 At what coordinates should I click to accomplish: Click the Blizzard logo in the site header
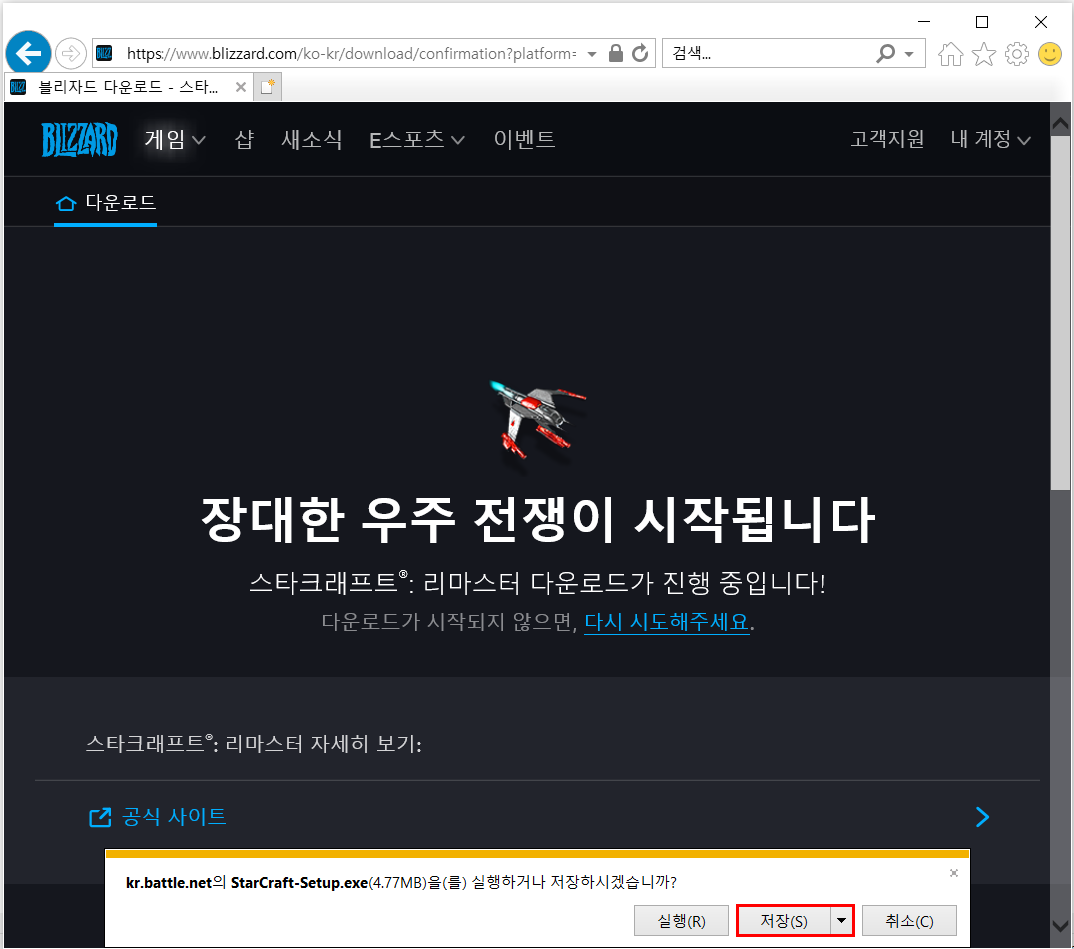click(79, 140)
